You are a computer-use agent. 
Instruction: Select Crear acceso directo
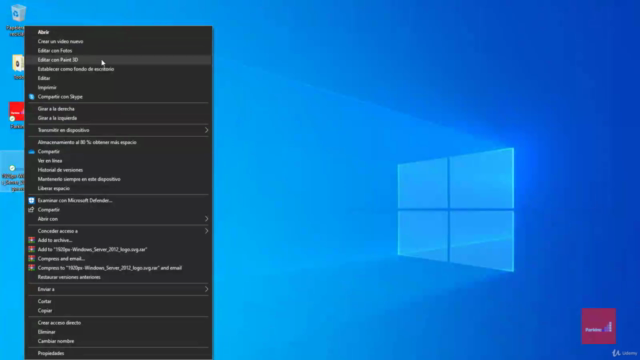(118, 323)
